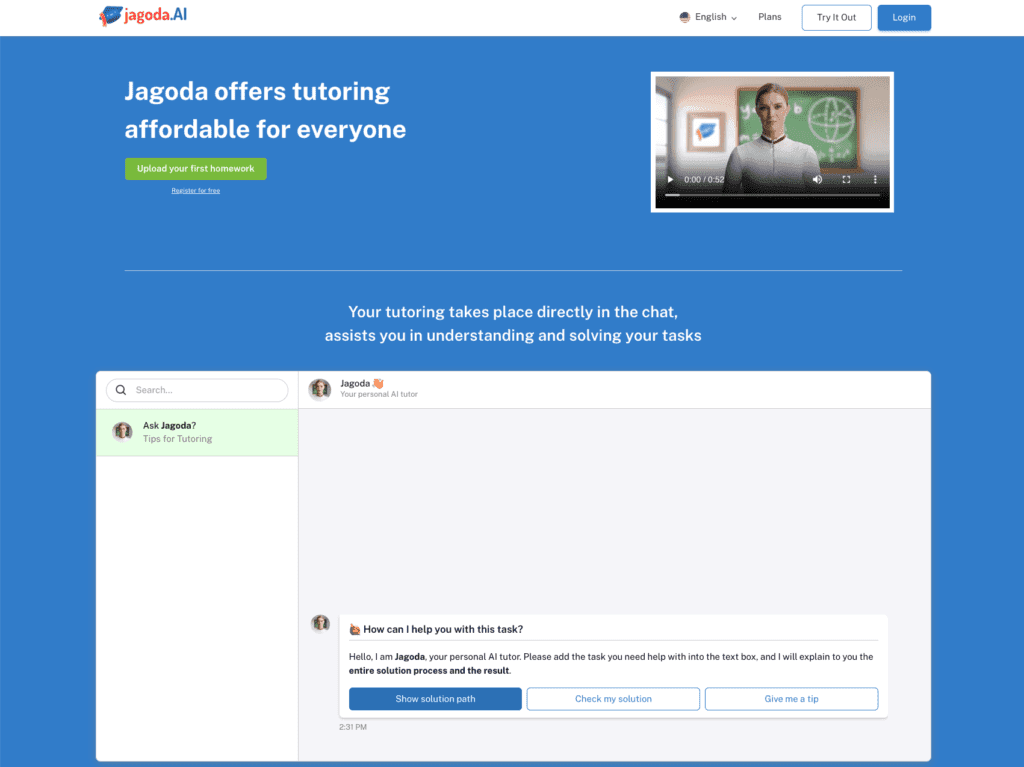Click the video progress bar

pyautogui.click(x=772, y=195)
